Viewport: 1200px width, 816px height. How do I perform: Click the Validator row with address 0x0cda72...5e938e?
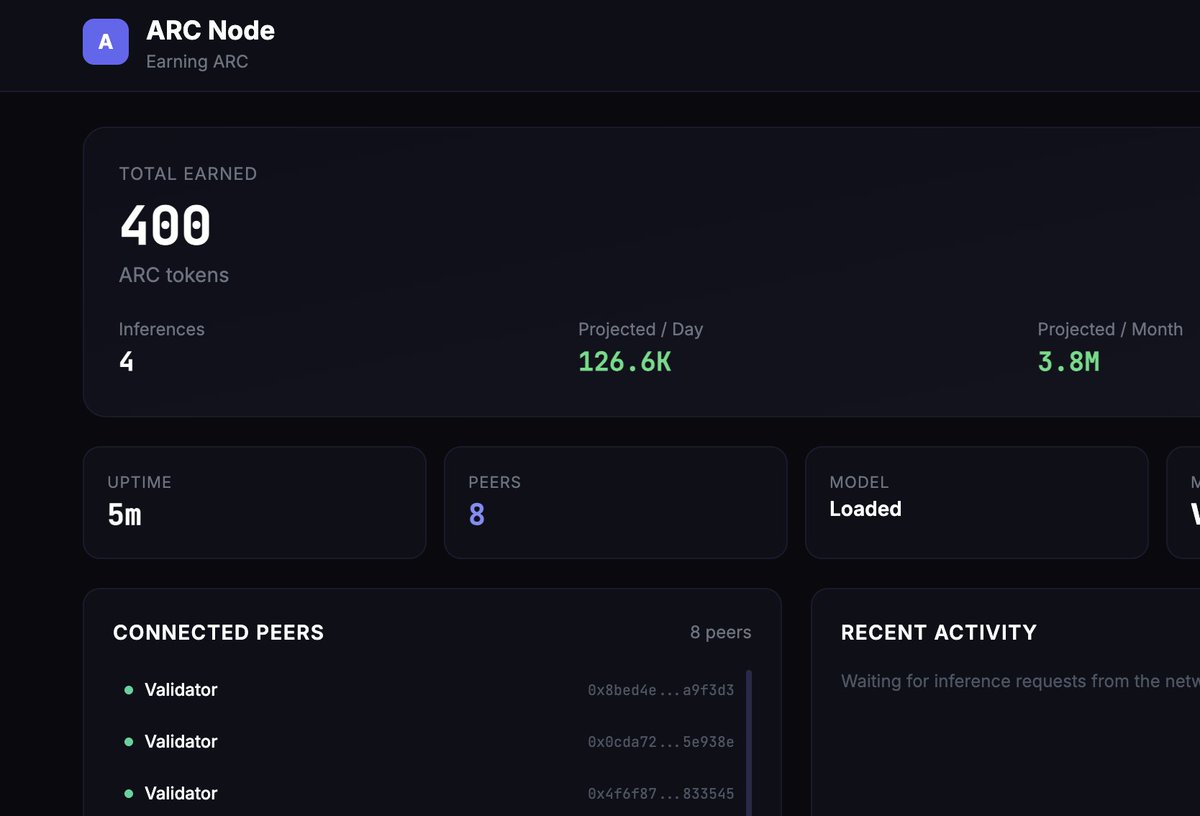coord(428,741)
